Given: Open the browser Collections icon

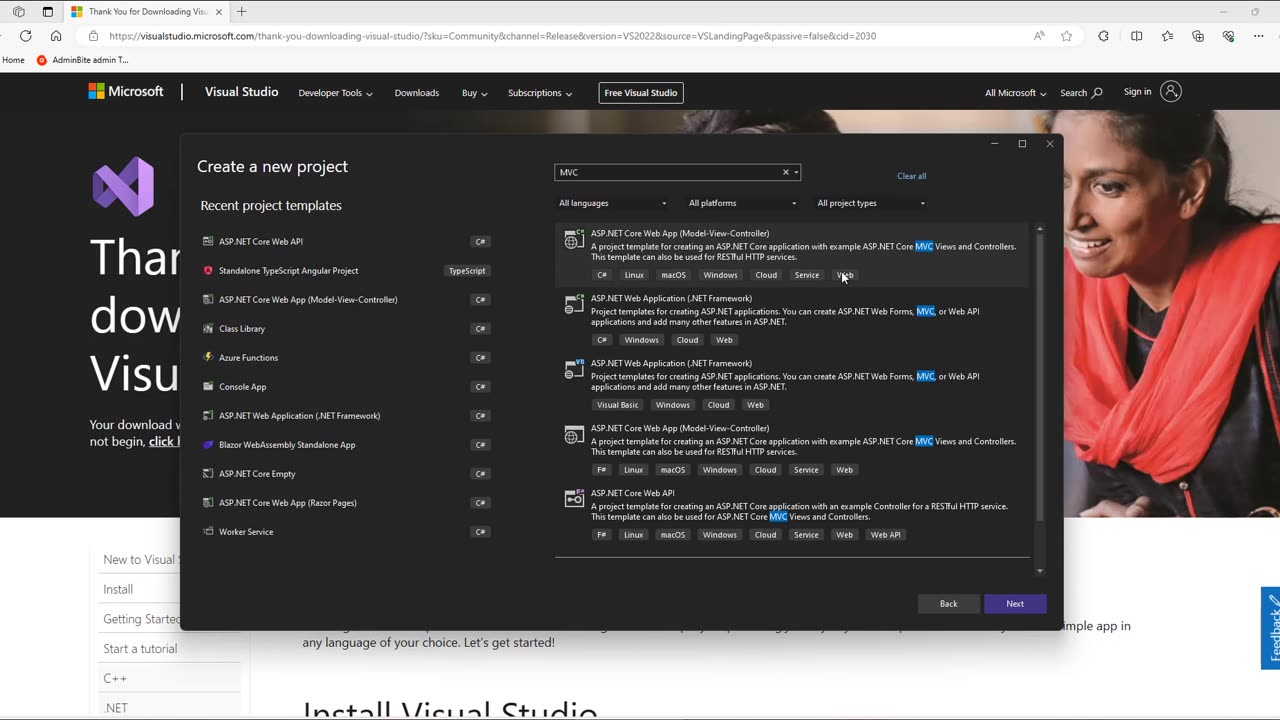Looking at the screenshot, I should (1198, 36).
